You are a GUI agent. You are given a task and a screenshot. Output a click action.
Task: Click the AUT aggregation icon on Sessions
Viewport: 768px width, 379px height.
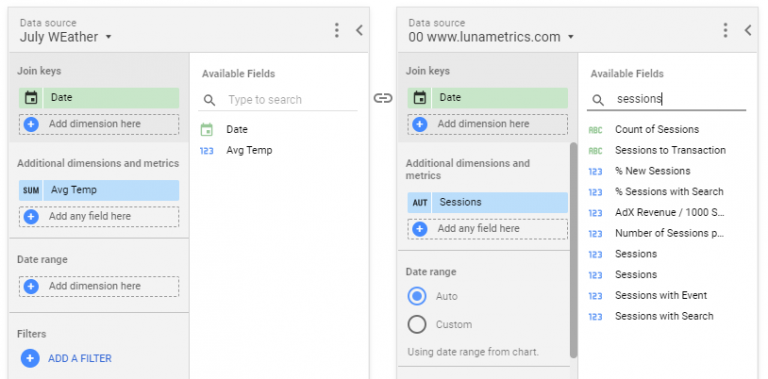(420, 202)
